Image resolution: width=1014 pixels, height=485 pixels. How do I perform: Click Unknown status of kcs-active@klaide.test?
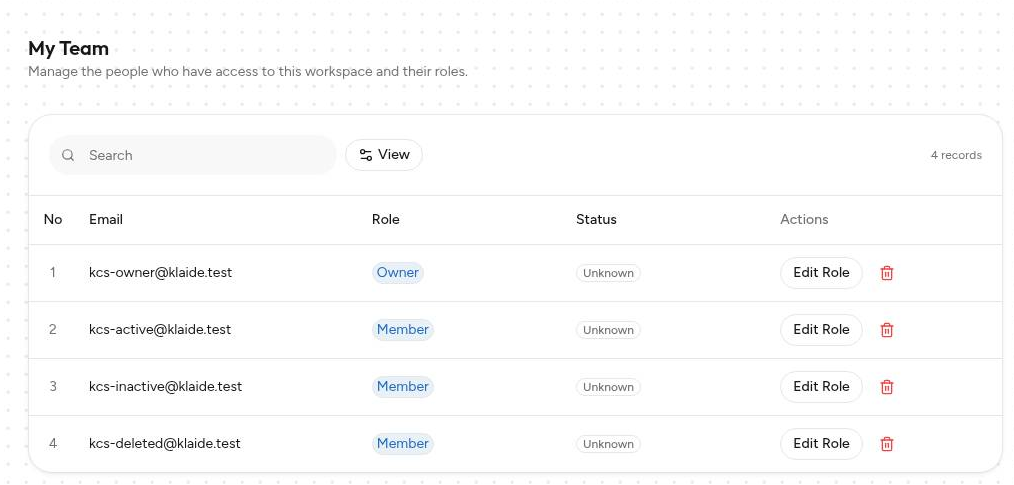coord(609,330)
